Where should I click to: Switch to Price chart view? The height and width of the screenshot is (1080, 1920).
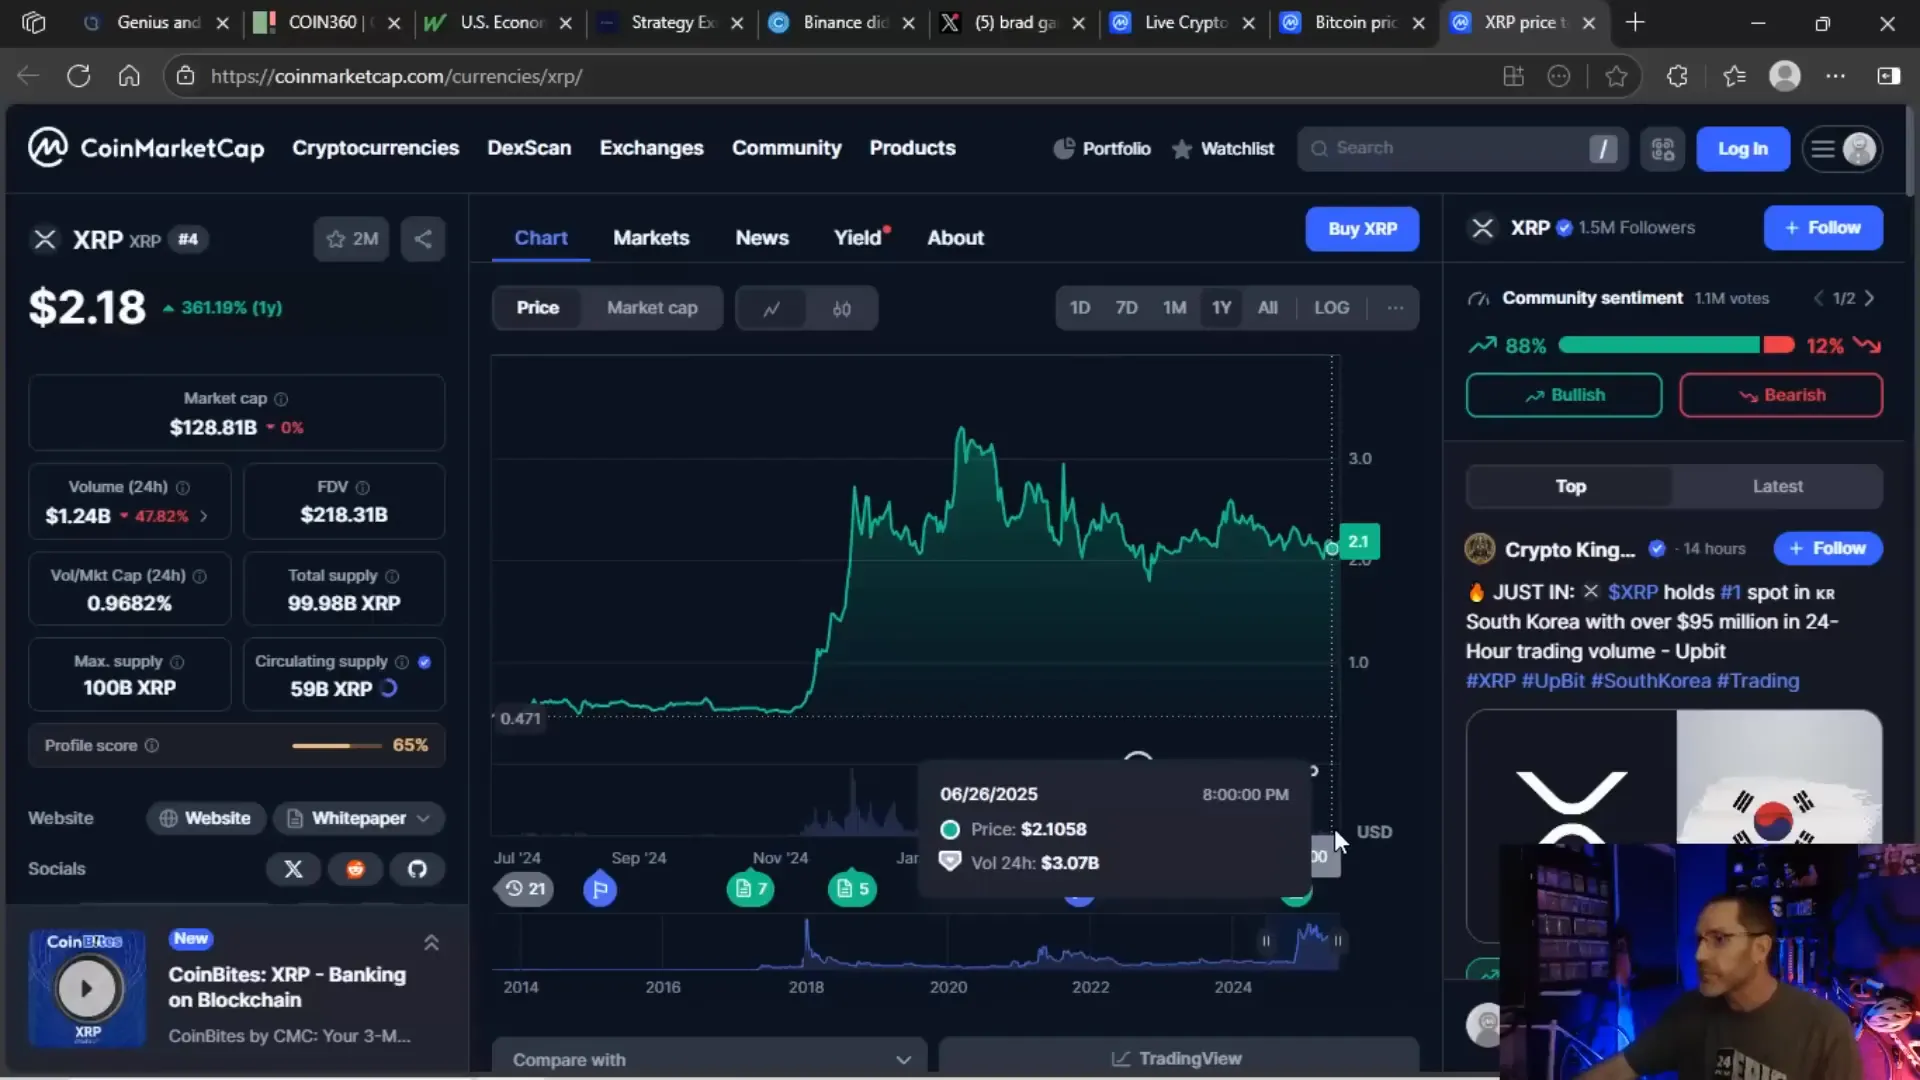[537, 308]
